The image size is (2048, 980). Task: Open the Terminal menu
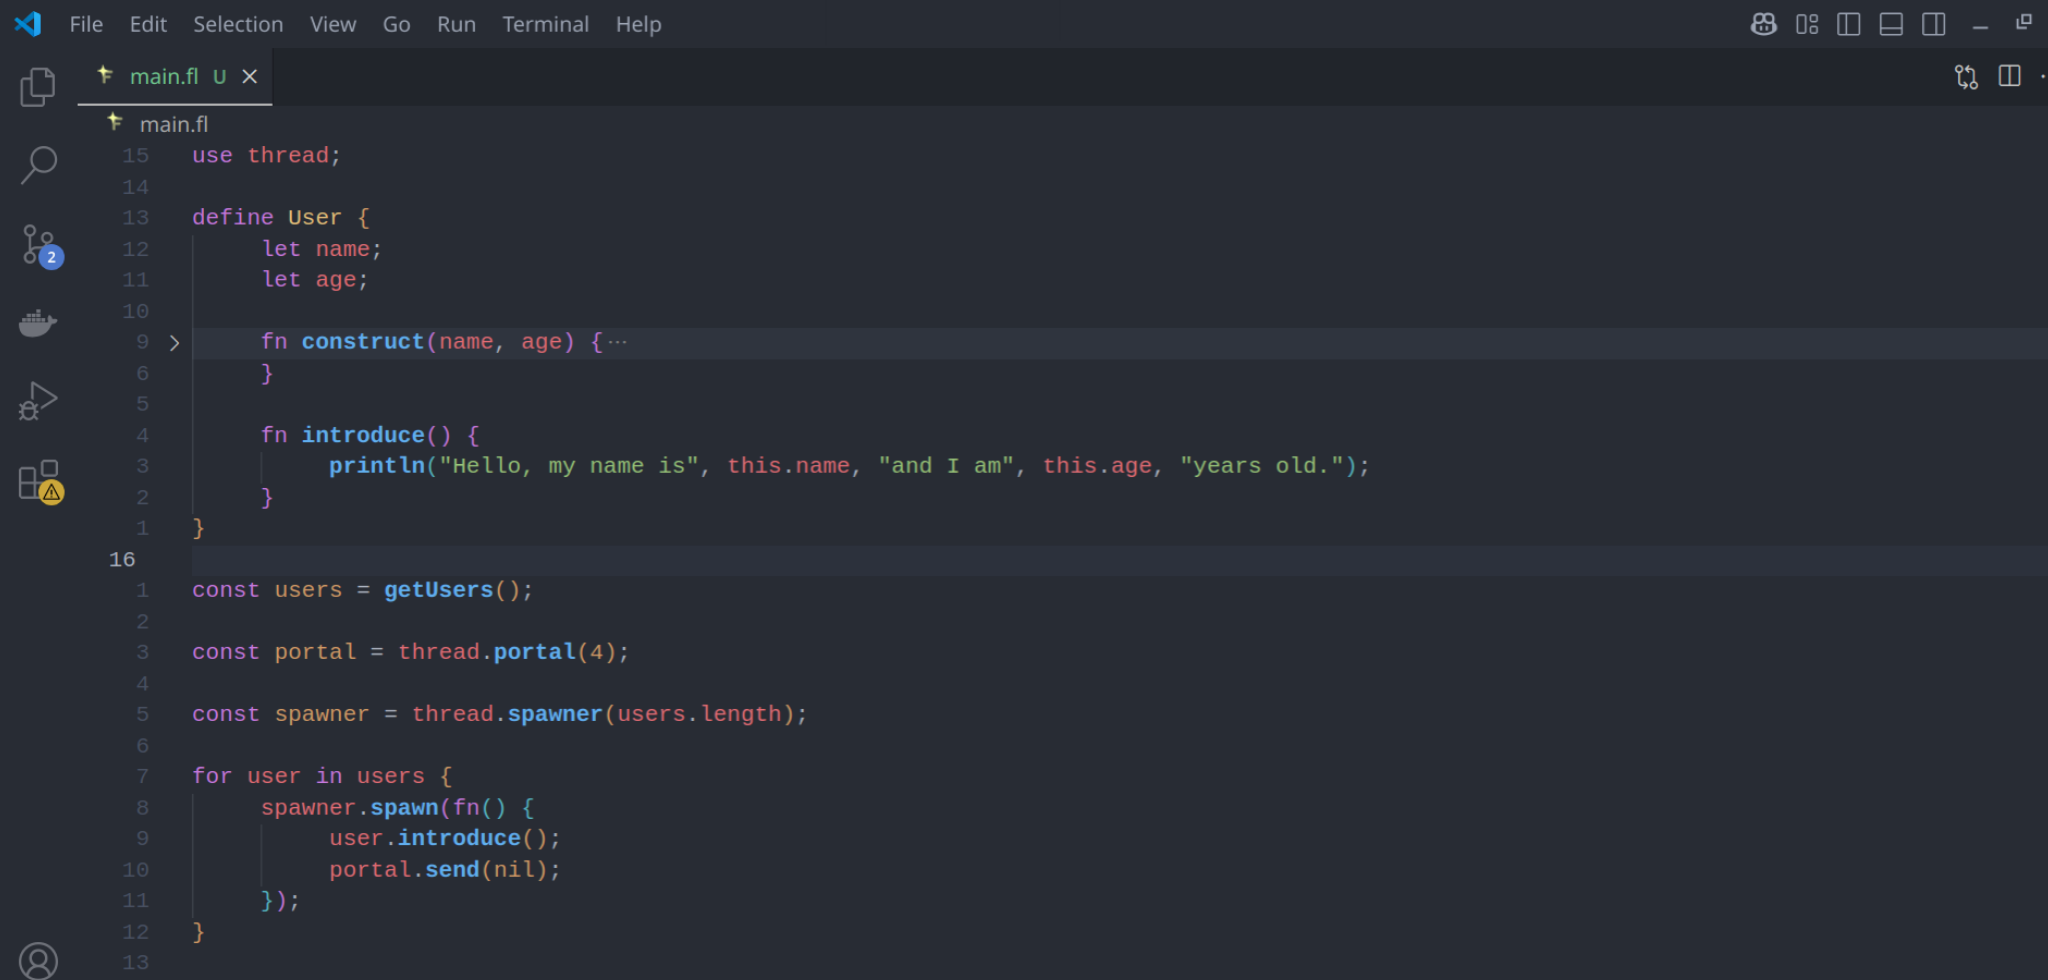[x=545, y=24]
